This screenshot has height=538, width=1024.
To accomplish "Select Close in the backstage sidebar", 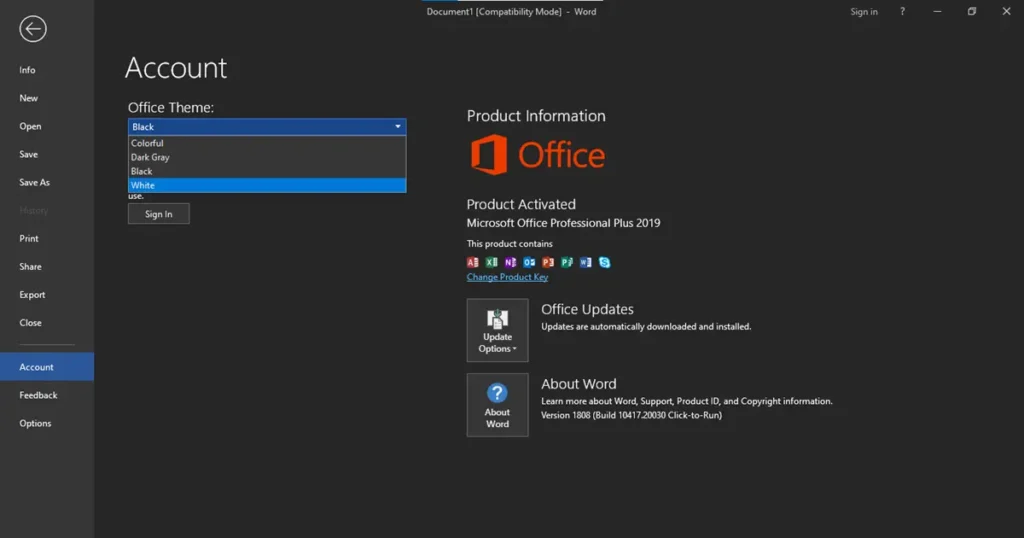I will [47, 323].
